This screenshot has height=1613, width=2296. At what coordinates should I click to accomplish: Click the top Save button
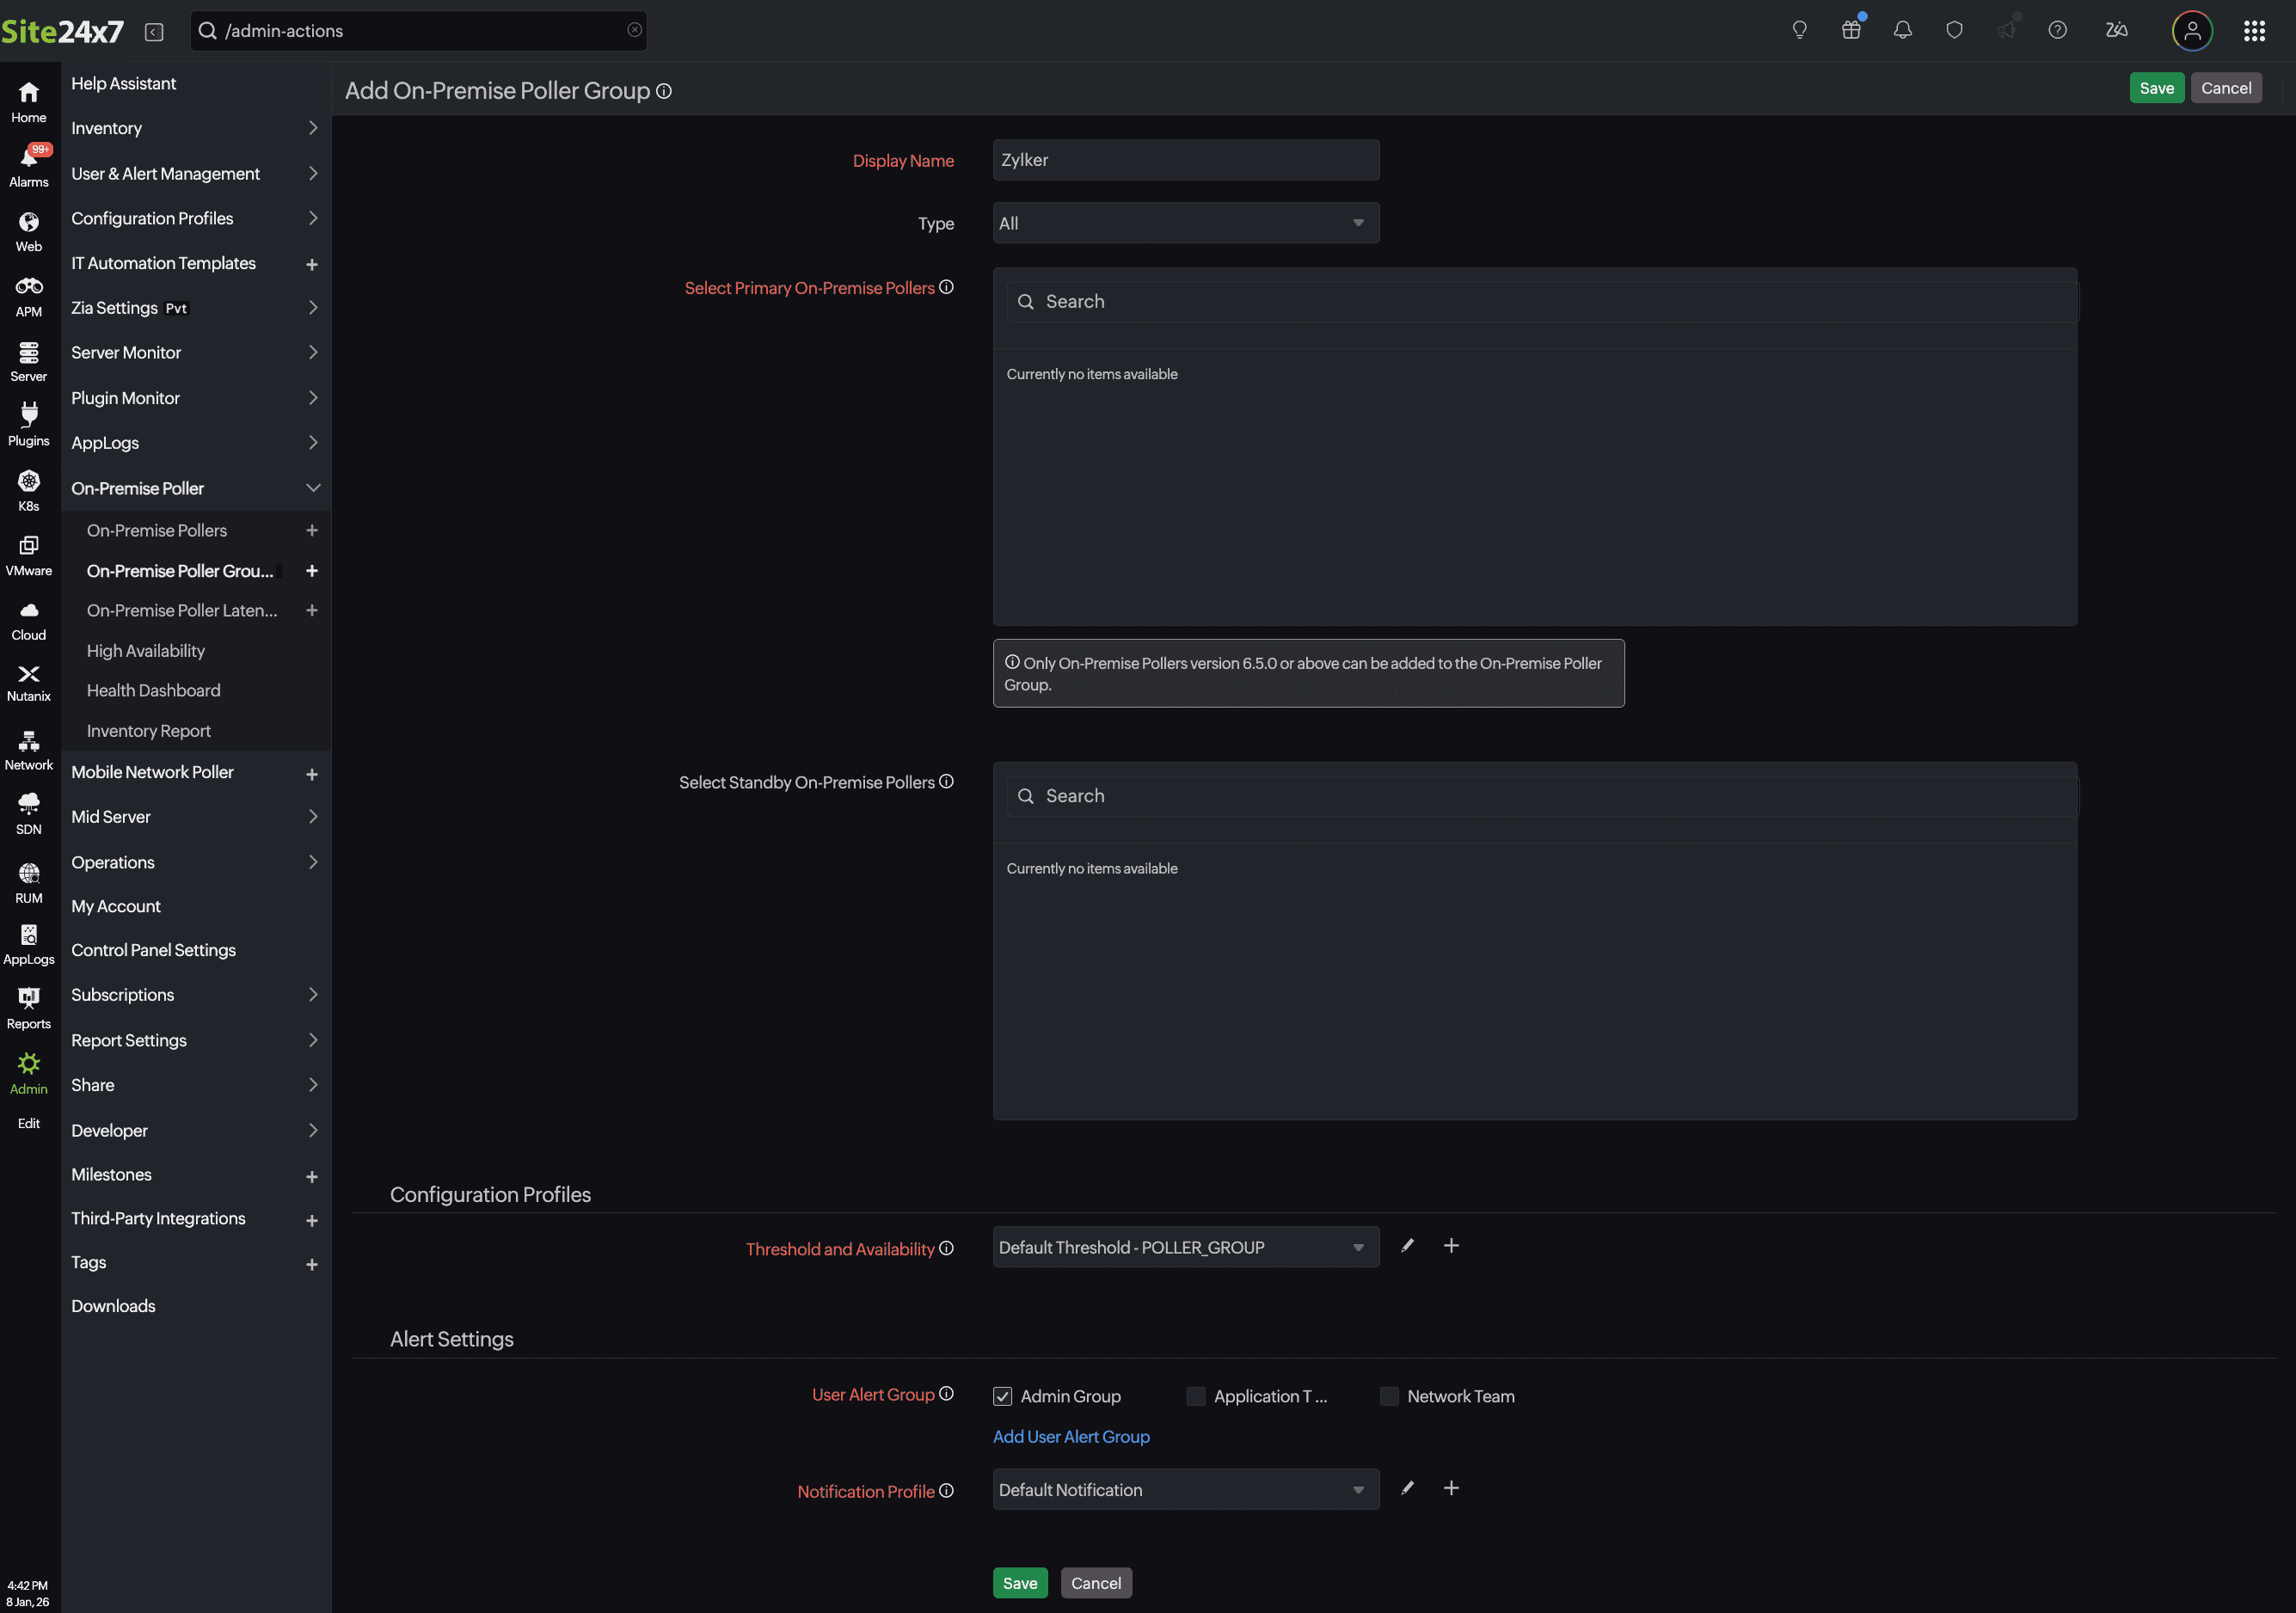[x=2156, y=88]
